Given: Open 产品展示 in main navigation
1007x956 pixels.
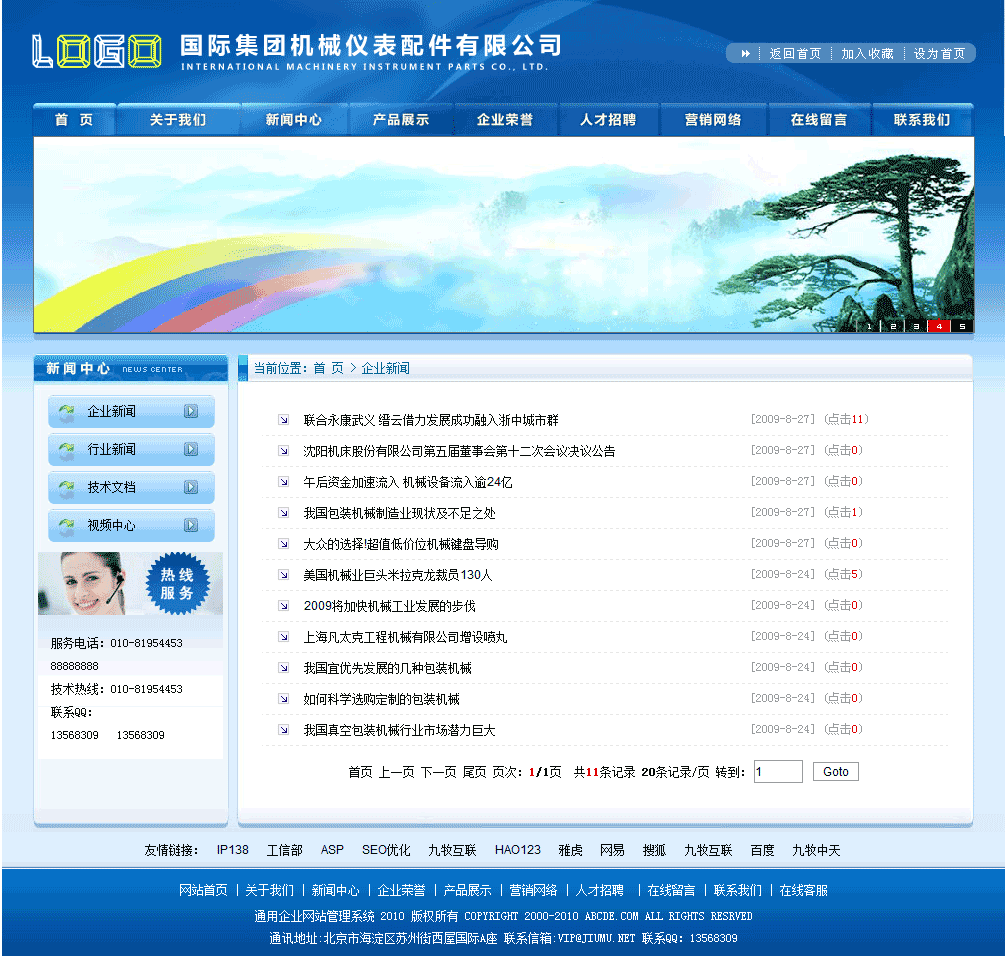Looking at the screenshot, I should (401, 119).
